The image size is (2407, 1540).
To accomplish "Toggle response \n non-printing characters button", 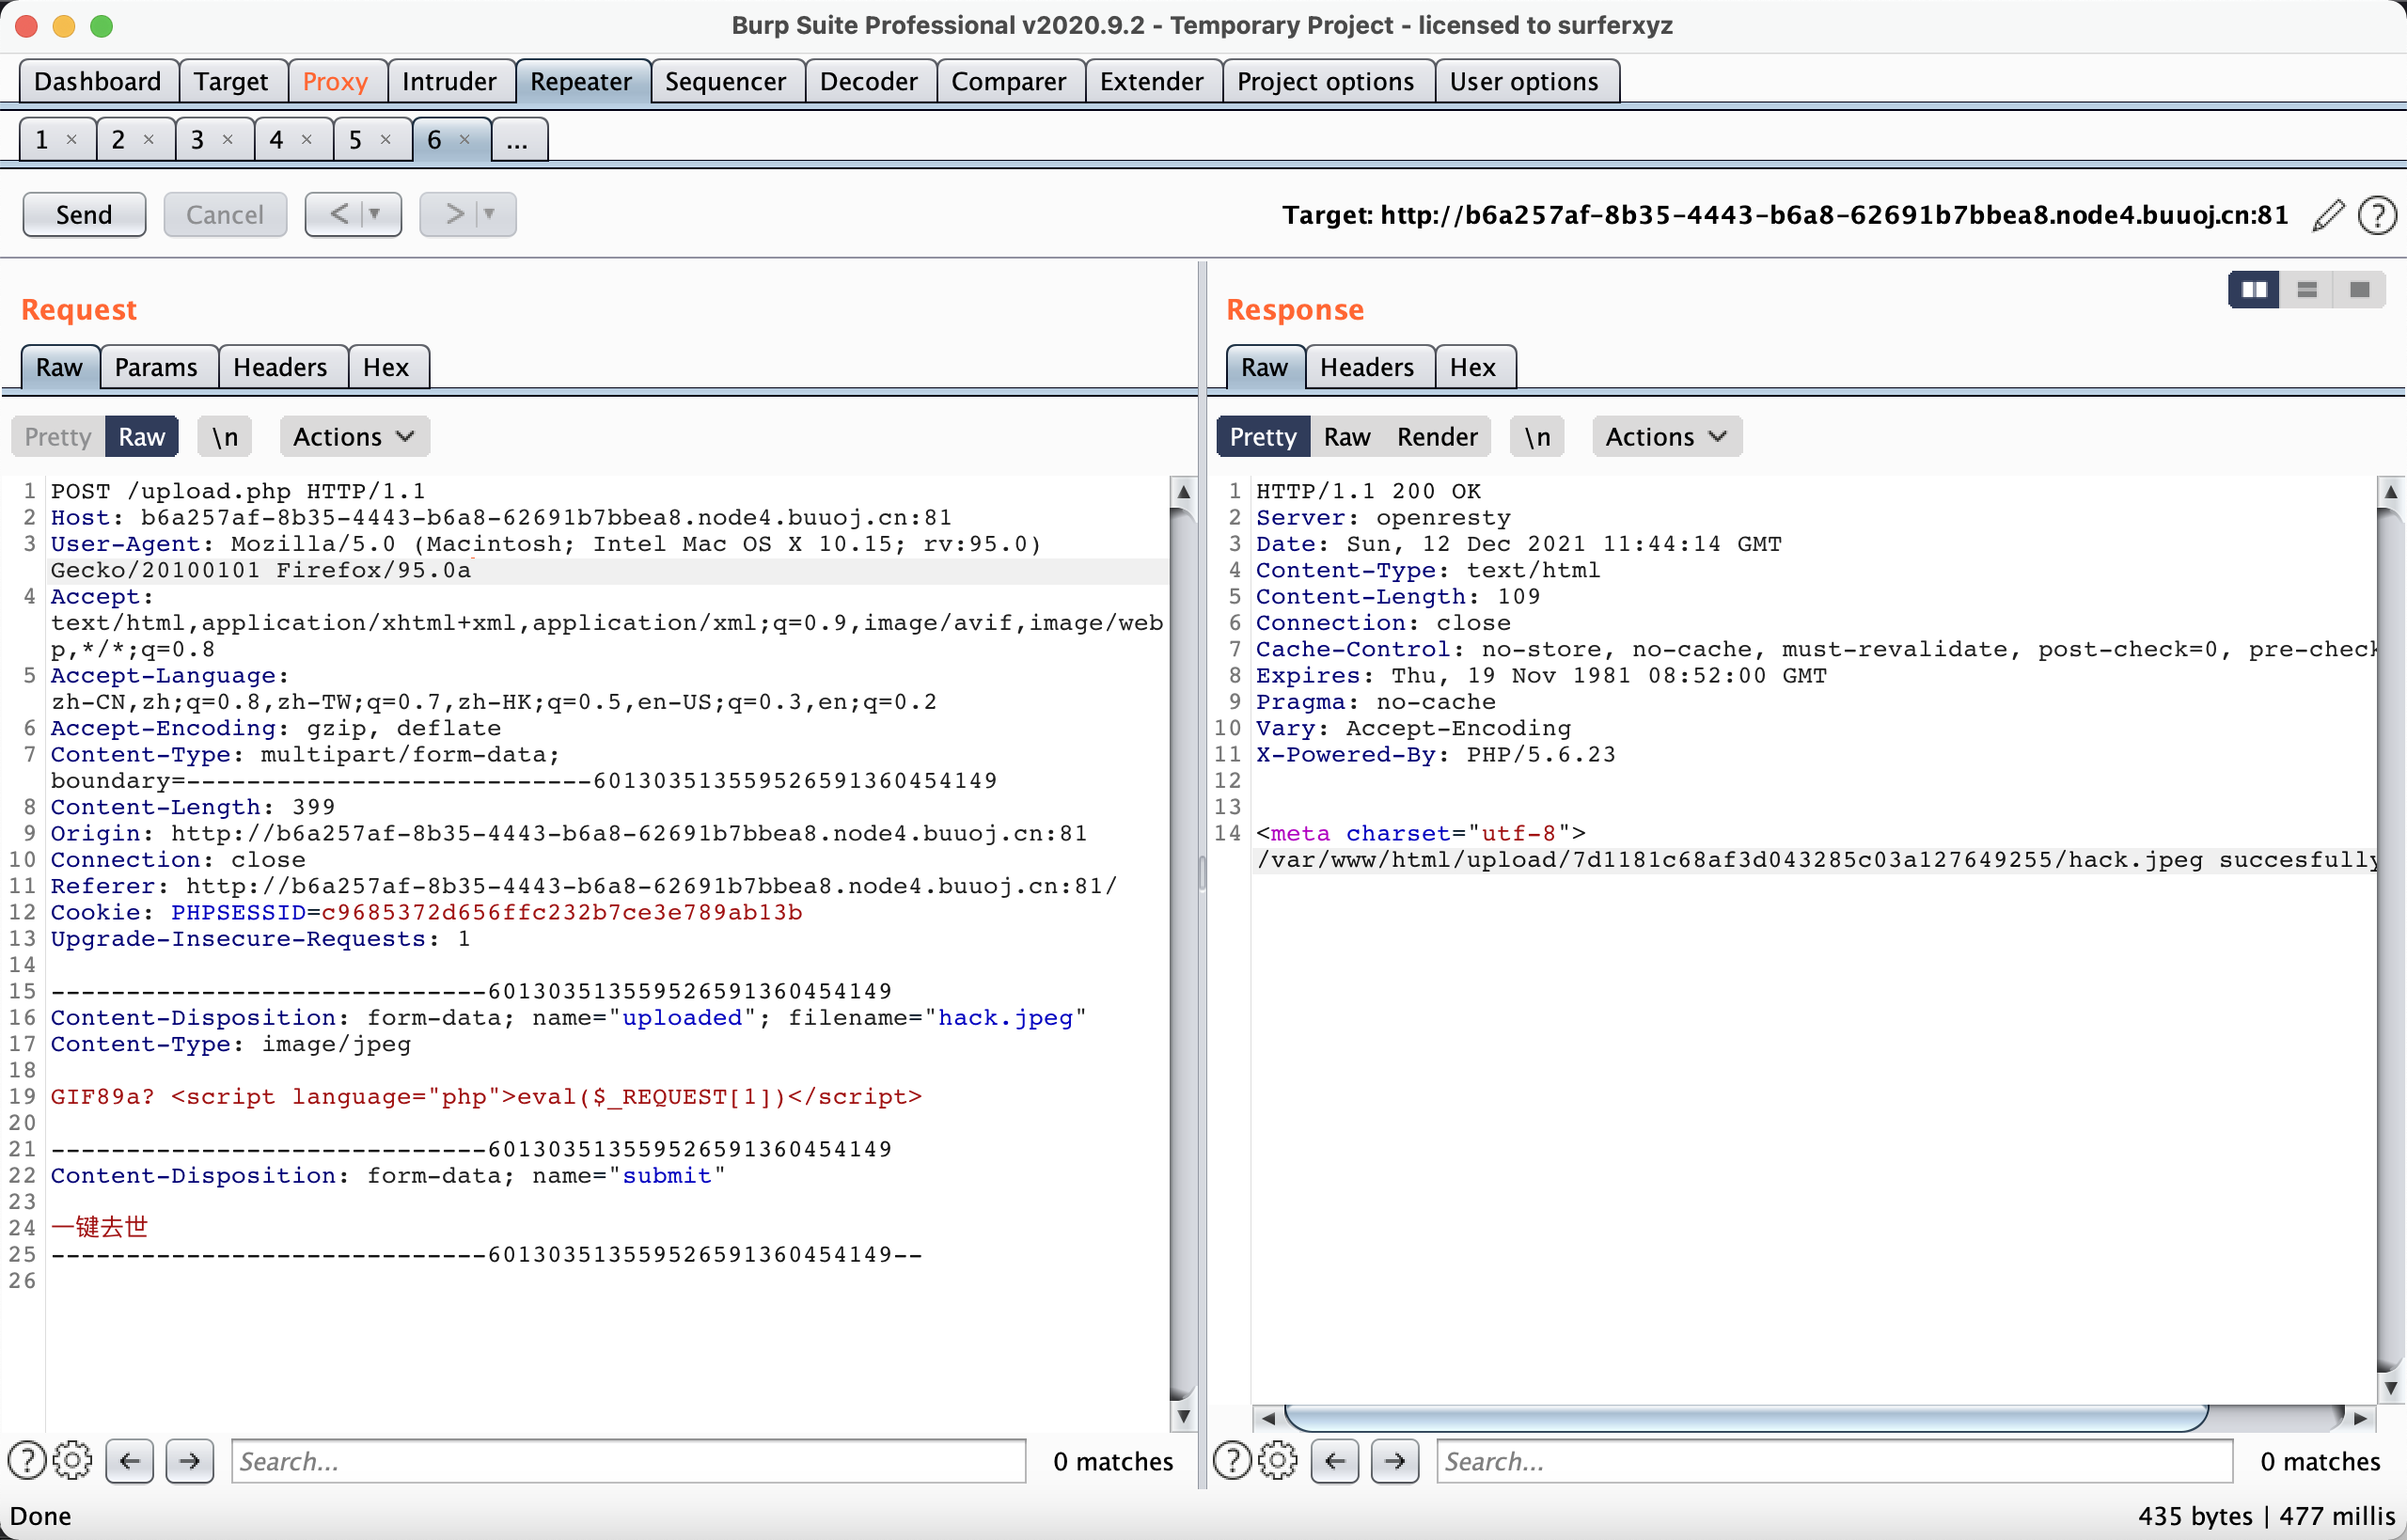I will click(1537, 437).
